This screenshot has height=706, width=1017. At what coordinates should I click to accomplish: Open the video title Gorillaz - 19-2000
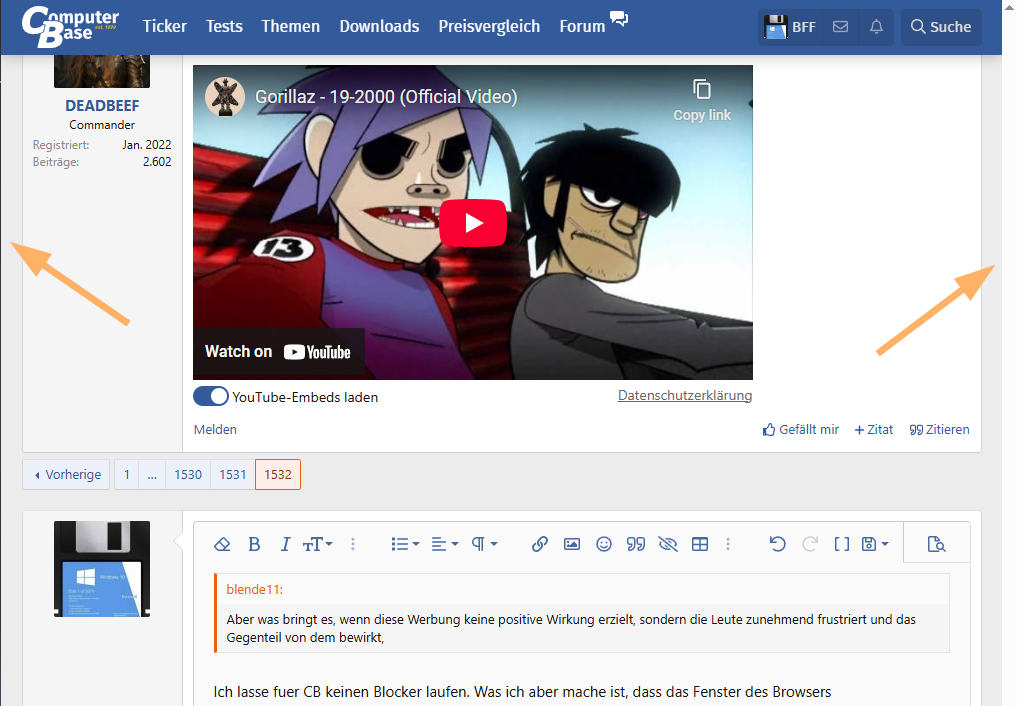tap(386, 97)
